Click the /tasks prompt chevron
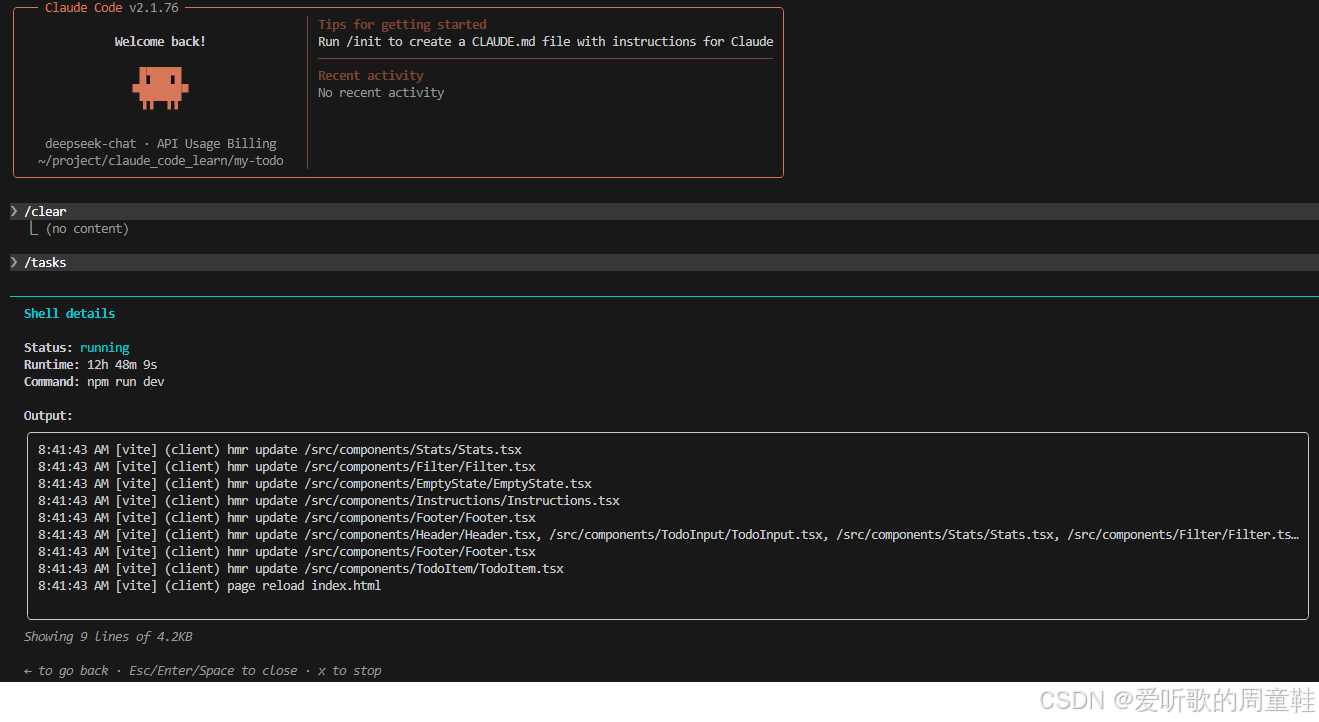 coord(14,262)
